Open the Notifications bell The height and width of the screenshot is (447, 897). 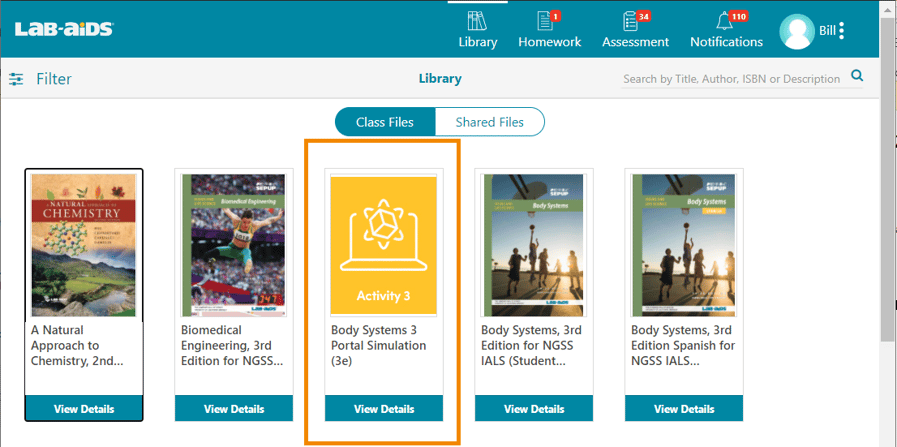pyautogui.click(x=725, y=21)
